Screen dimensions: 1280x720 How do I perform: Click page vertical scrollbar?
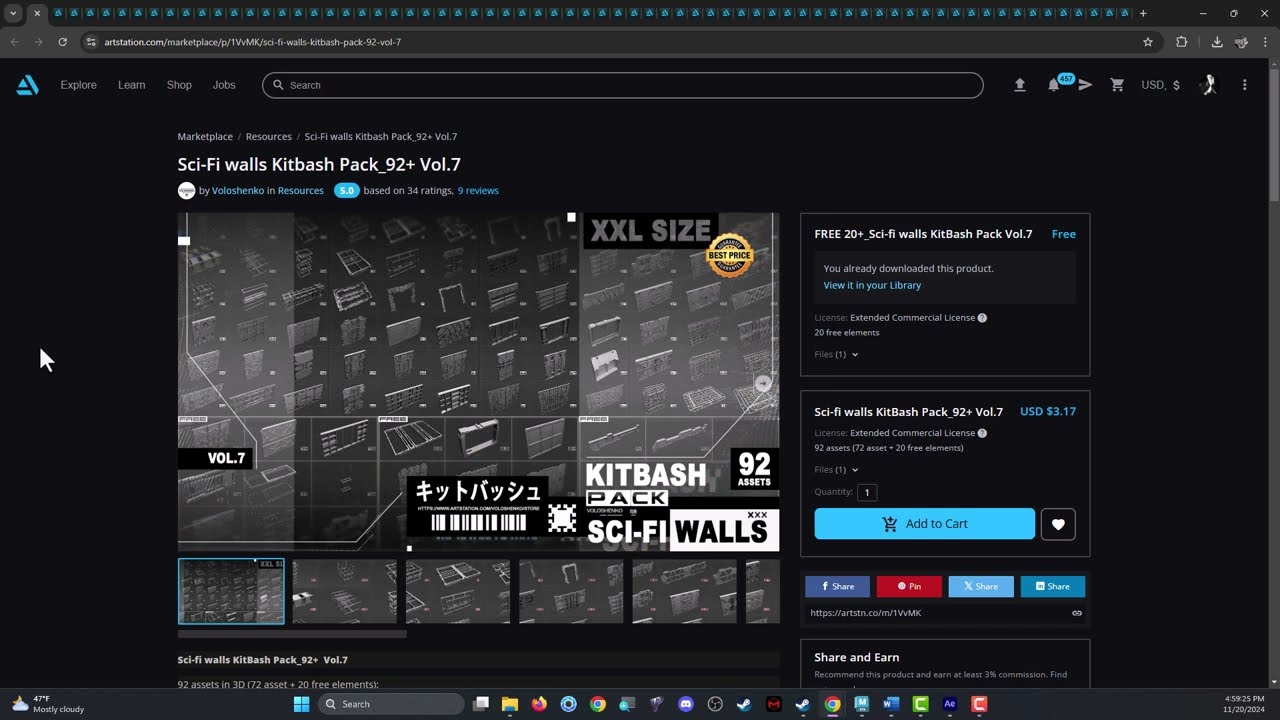click(x=1273, y=133)
